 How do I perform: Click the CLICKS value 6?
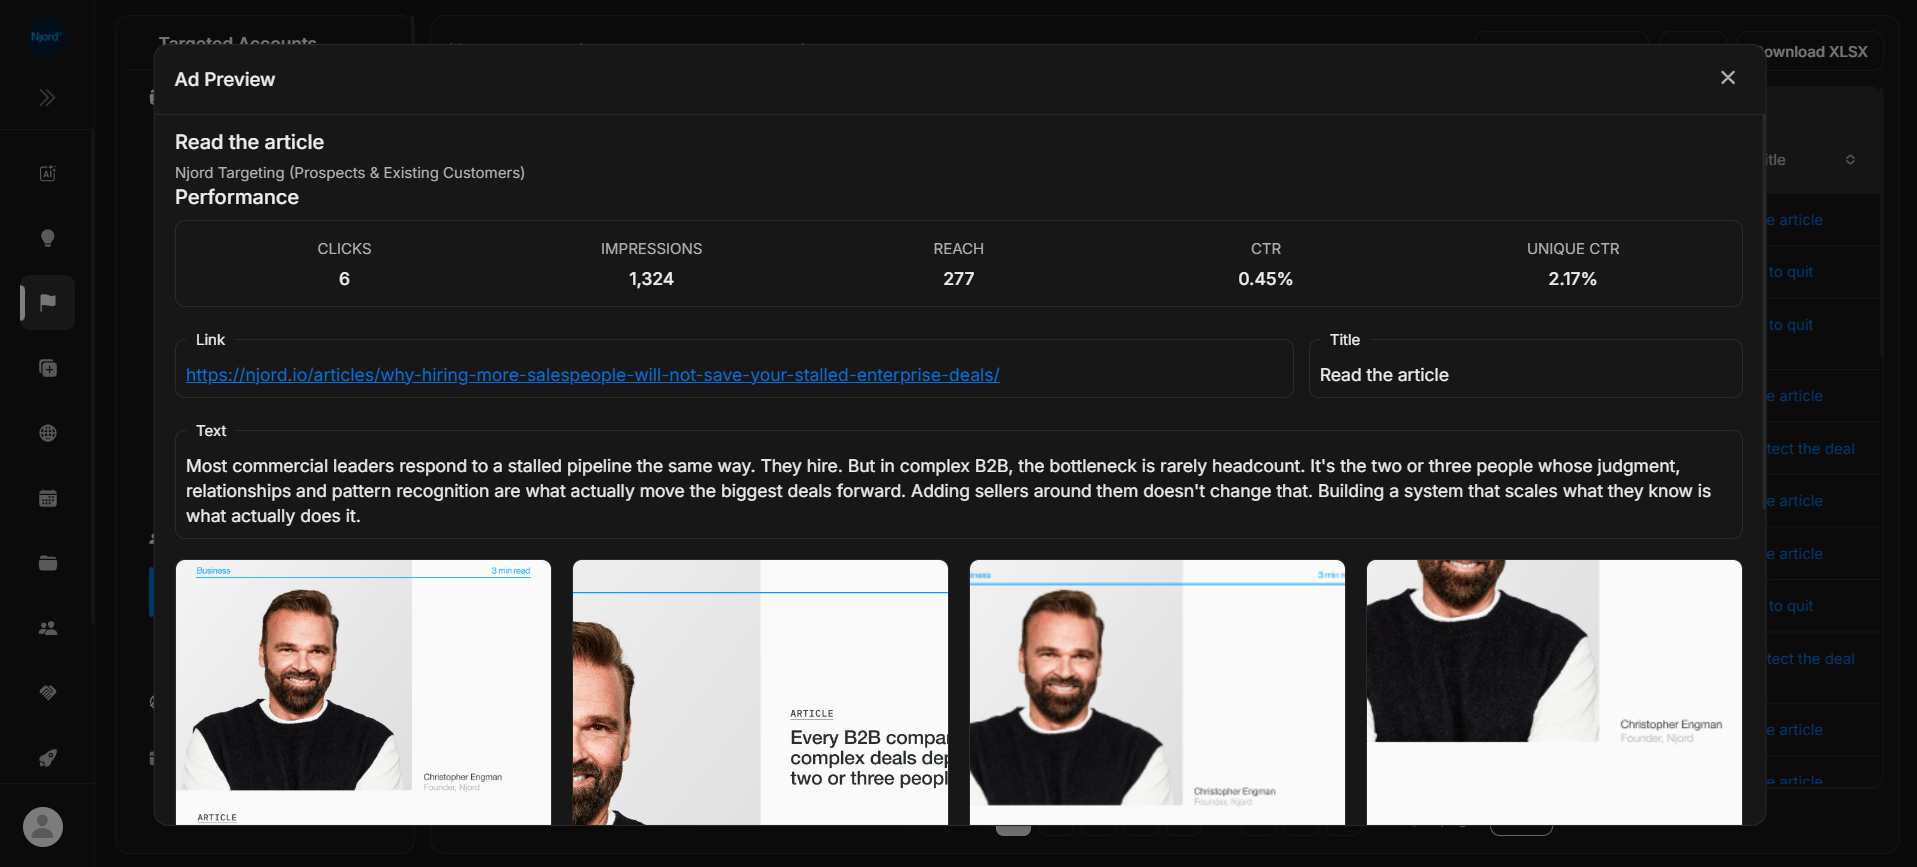tap(344, 279)
